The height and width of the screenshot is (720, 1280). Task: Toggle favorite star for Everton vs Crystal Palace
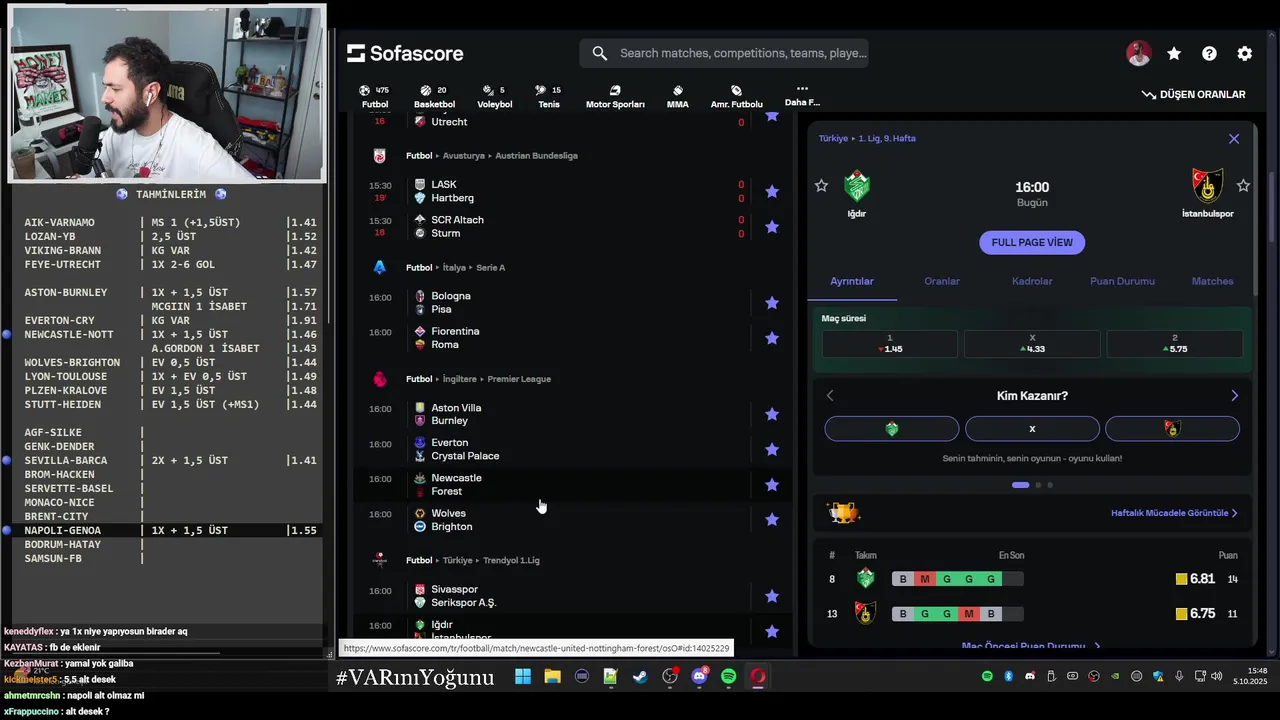(772, 449)
